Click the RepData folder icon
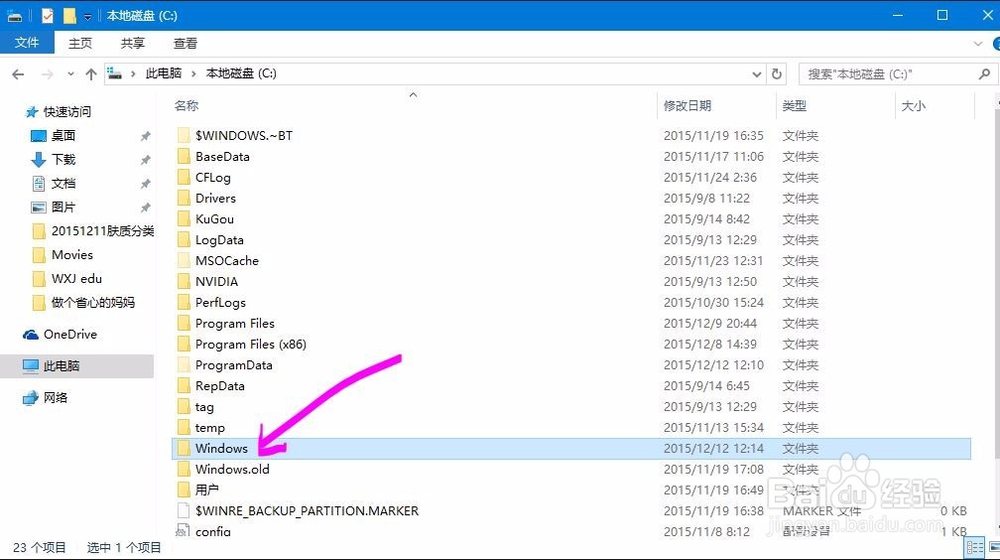The width and height of the screenshot is (1000, 560). coord(184,386)
